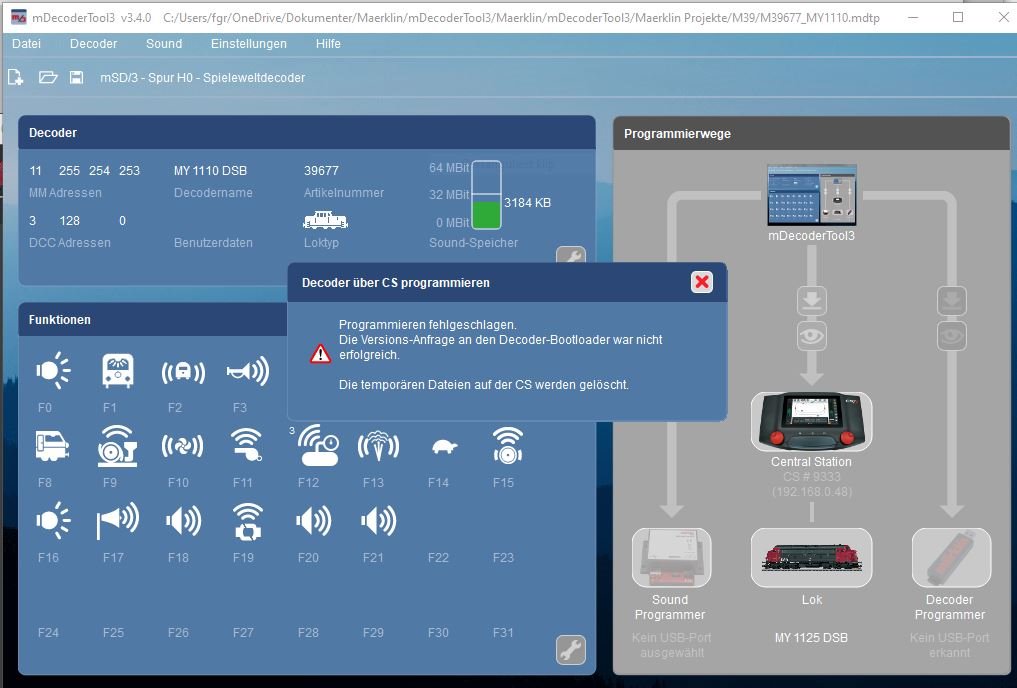Click download icon on Decoder Programmer path
Image resolution: width=1017 pixels, height=688 pixels.
pyautogui.click(x=951, y=302)
